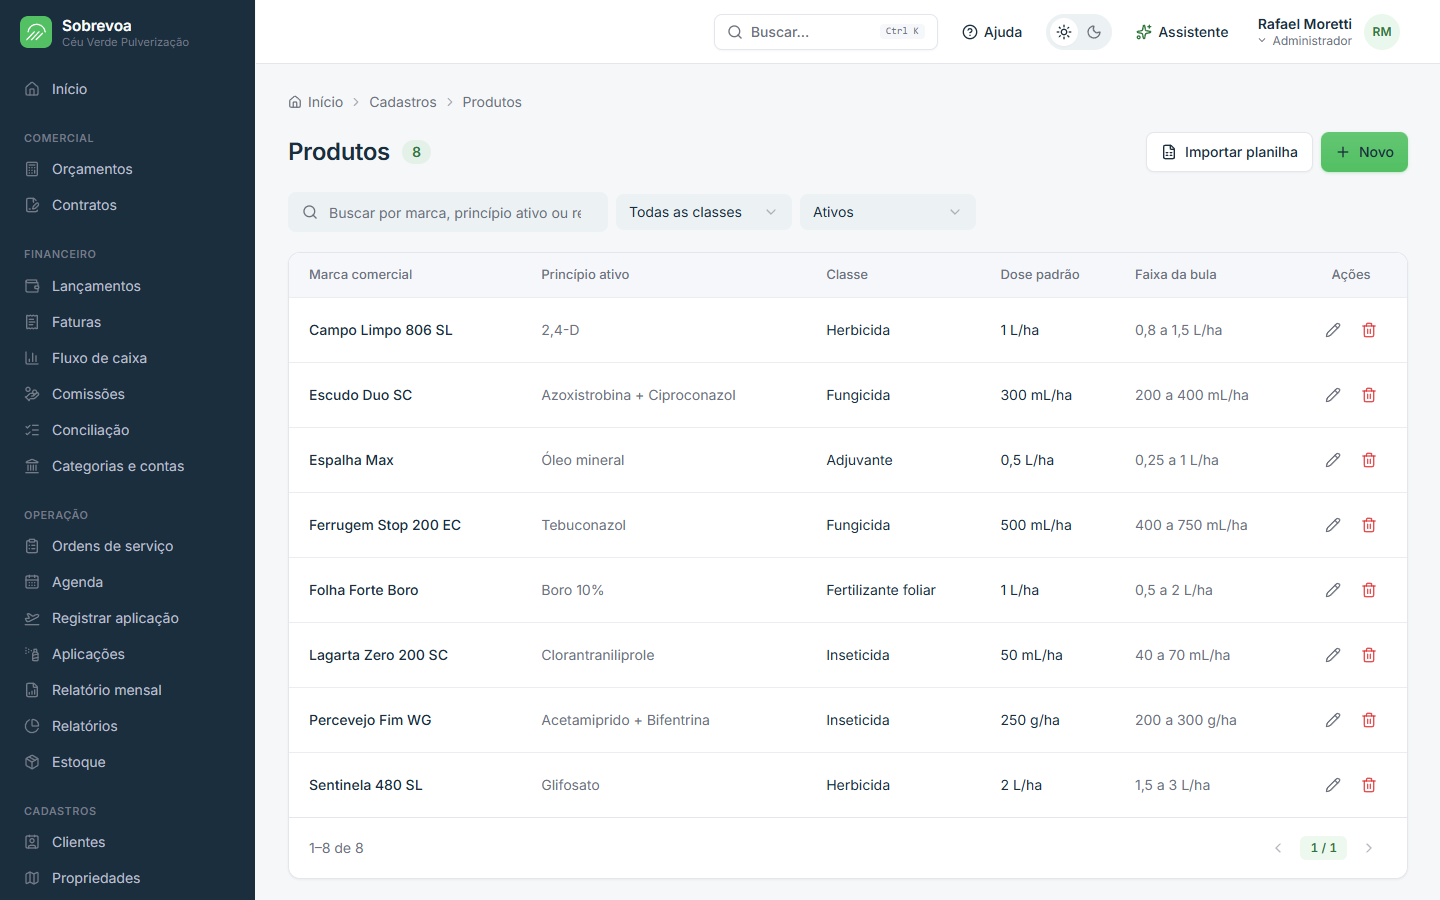Delete Ferrugem Stop 200 EC entry

pyautogui.click(x=1369, y=525)
